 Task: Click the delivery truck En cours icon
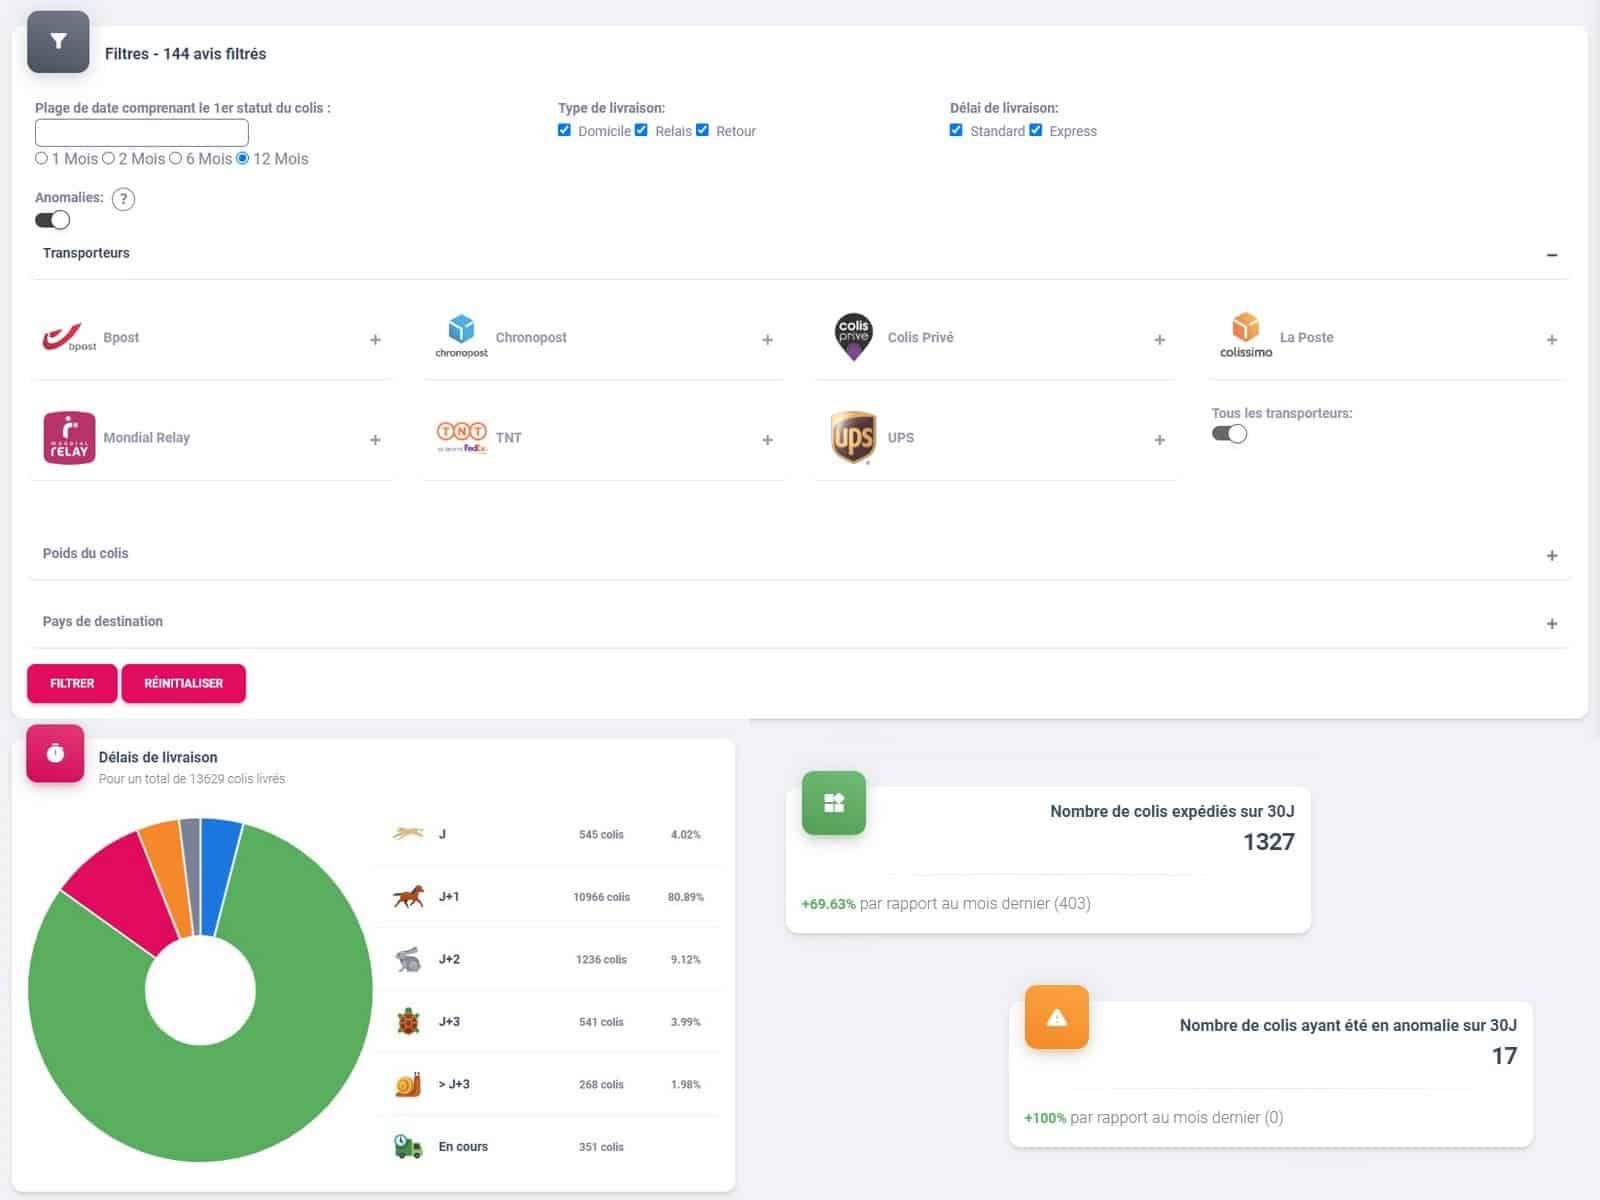point(408,1146)
